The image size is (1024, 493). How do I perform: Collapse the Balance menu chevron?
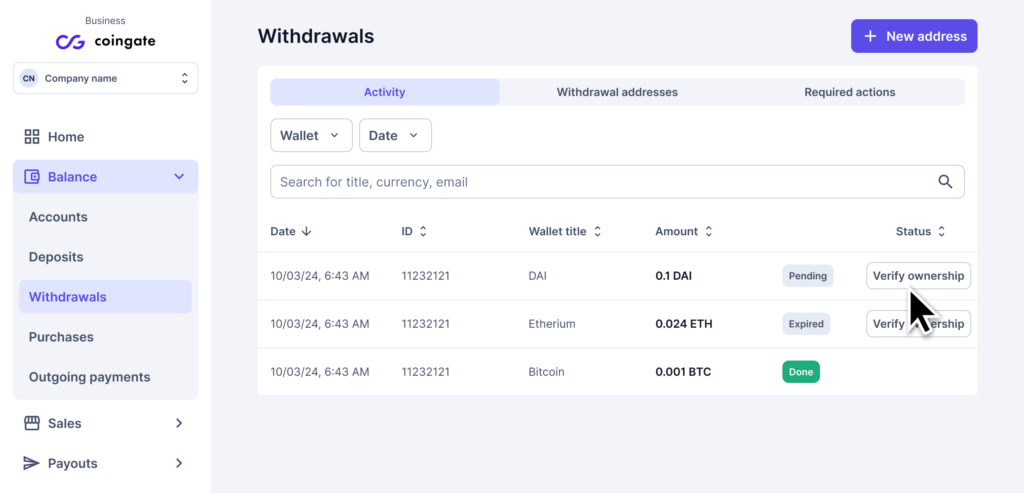tap(179, 177)
